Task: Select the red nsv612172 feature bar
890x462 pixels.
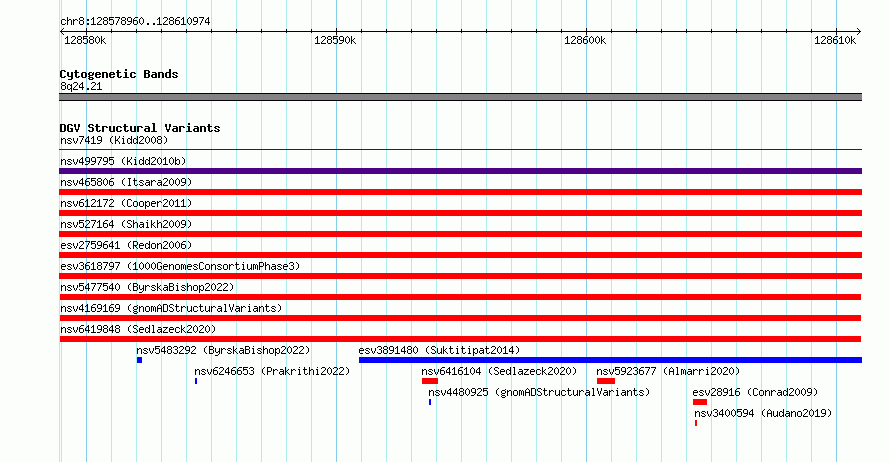Action: 460,213
